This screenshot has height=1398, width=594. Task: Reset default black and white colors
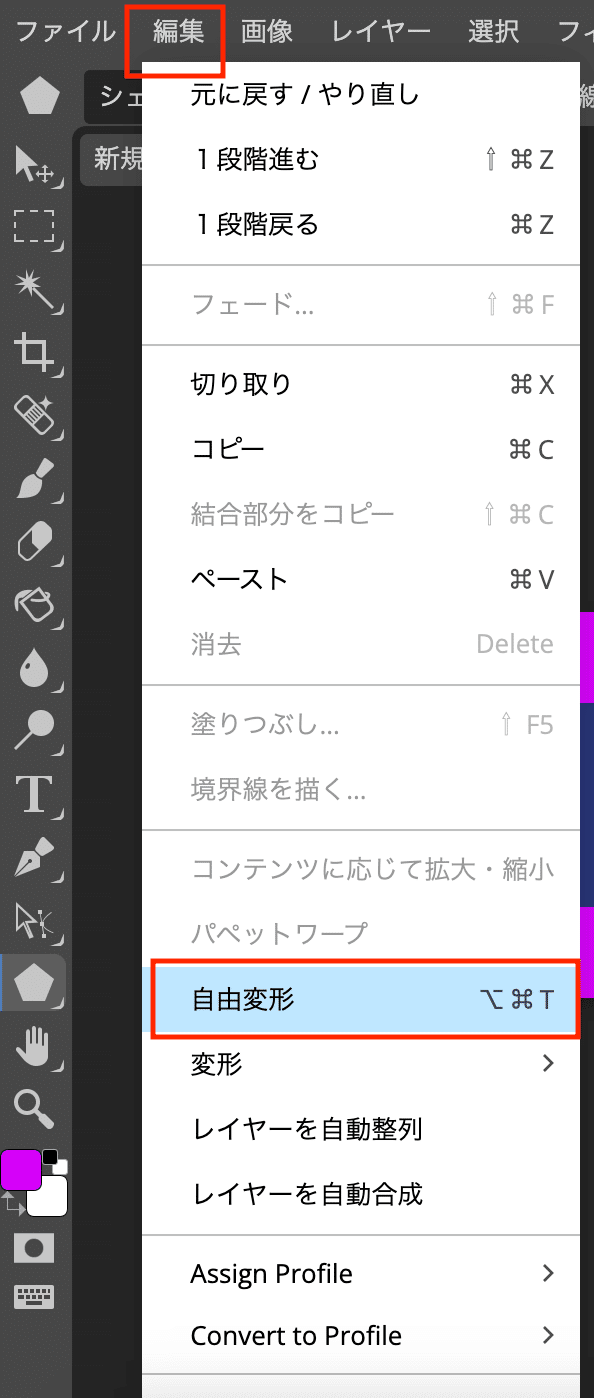[55, 1162]
